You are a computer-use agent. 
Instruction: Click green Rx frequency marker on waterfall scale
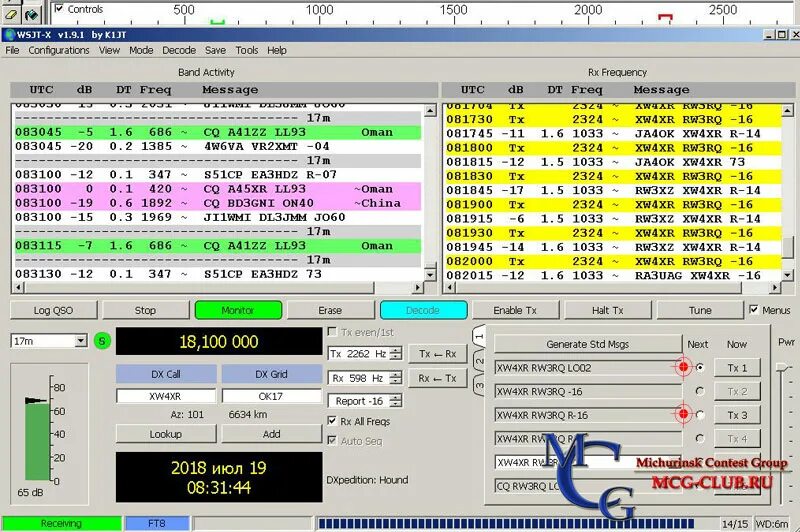(218, 21)
